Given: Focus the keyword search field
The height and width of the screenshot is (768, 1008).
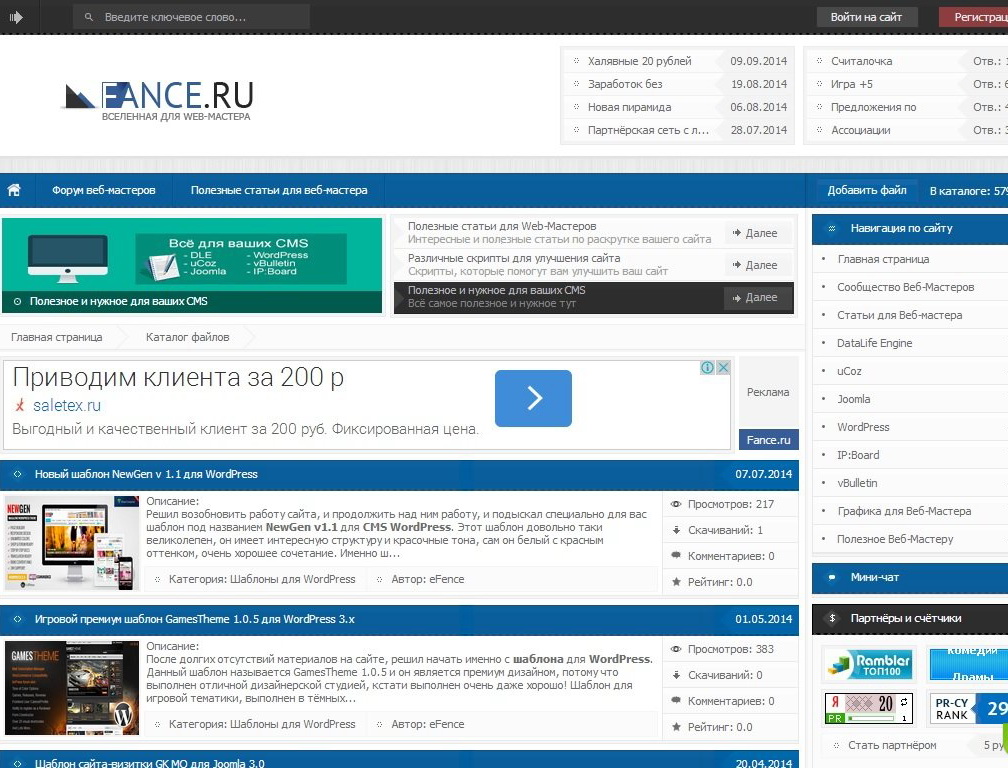Looking at the screenshot, I should point(192,17).
